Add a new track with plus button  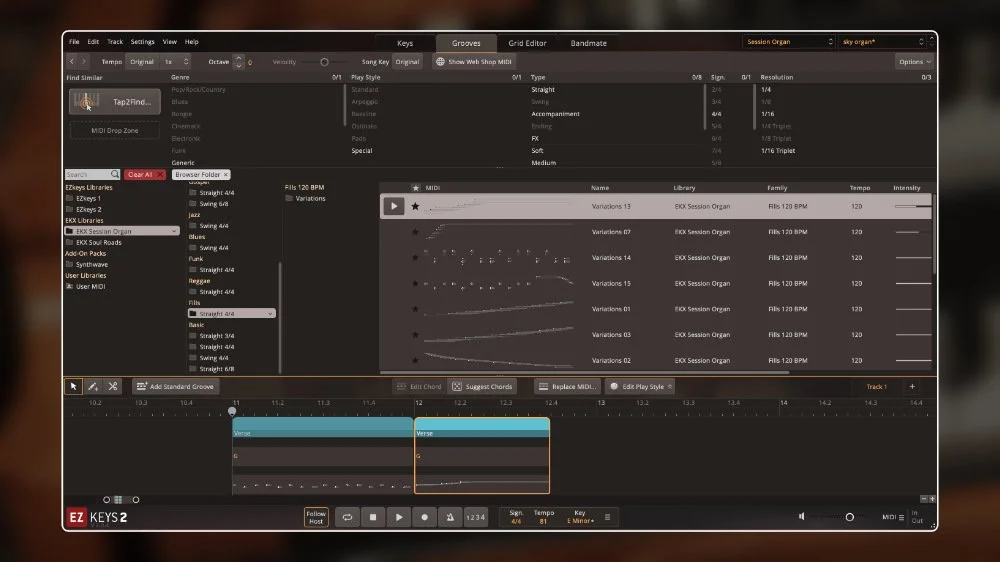click(912, 386)
